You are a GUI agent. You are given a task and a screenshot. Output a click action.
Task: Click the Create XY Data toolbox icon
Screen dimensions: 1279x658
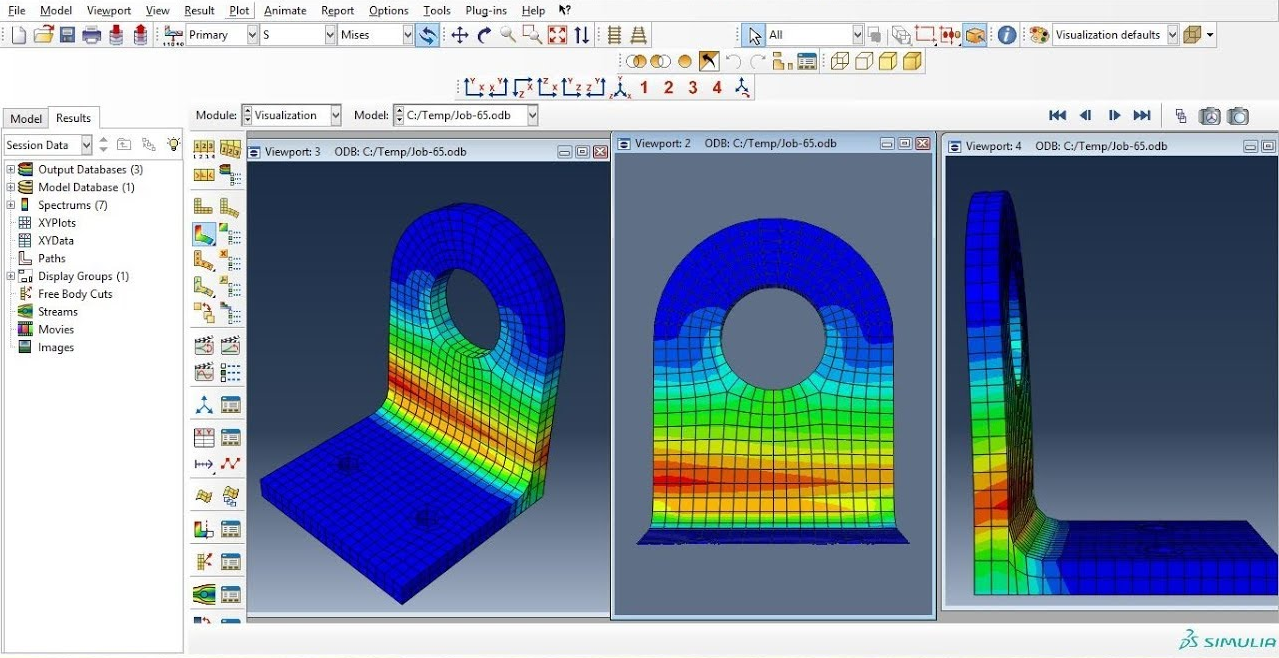click(203, 437)
